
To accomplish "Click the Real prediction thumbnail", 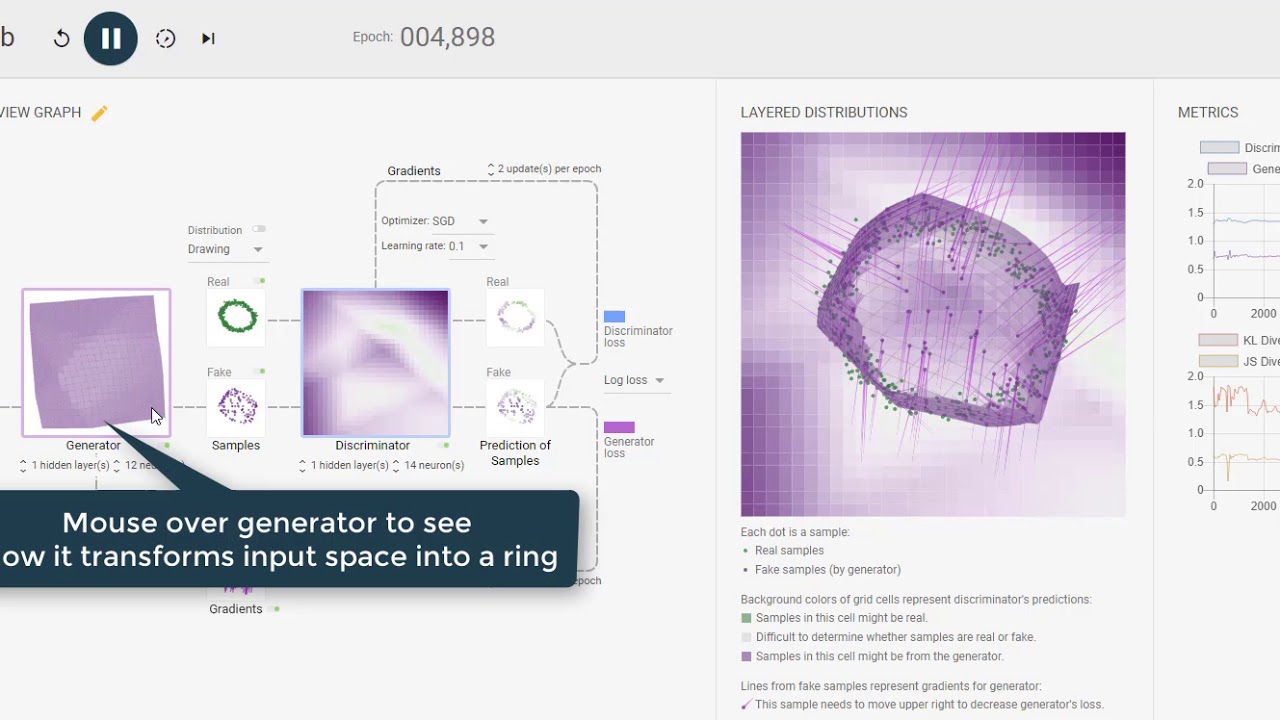I will [516, 317].
